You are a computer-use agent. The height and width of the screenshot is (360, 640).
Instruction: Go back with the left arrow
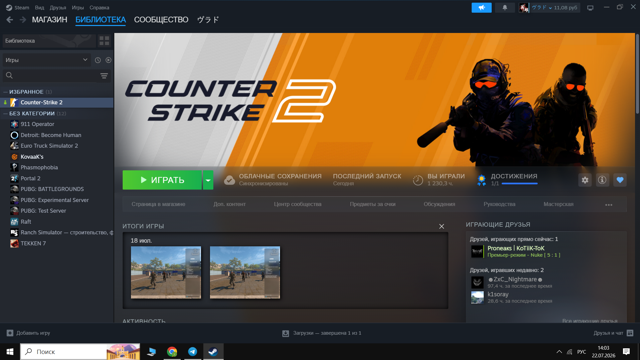tap(10, 20)
